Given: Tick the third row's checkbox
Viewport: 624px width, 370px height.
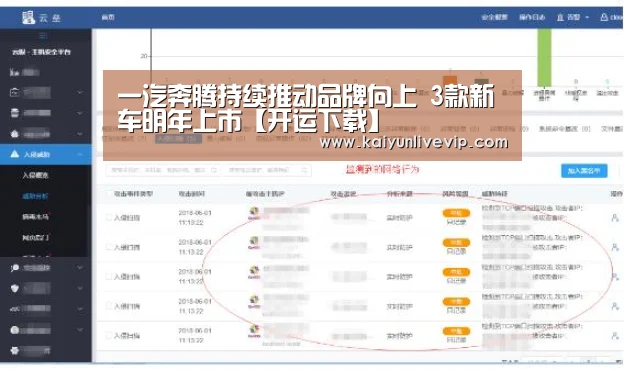Looking at the screenshot, I should point(109,277).
